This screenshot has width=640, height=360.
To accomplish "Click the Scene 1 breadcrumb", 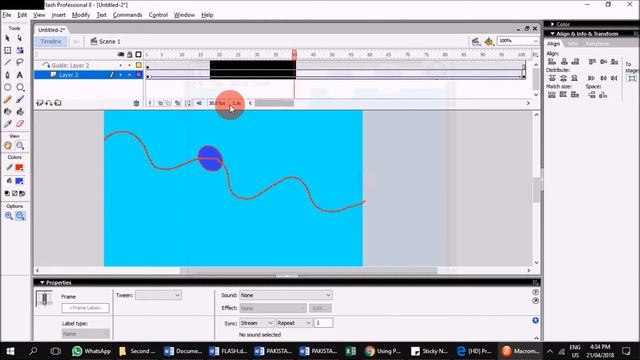I will (x=105, y=42).
